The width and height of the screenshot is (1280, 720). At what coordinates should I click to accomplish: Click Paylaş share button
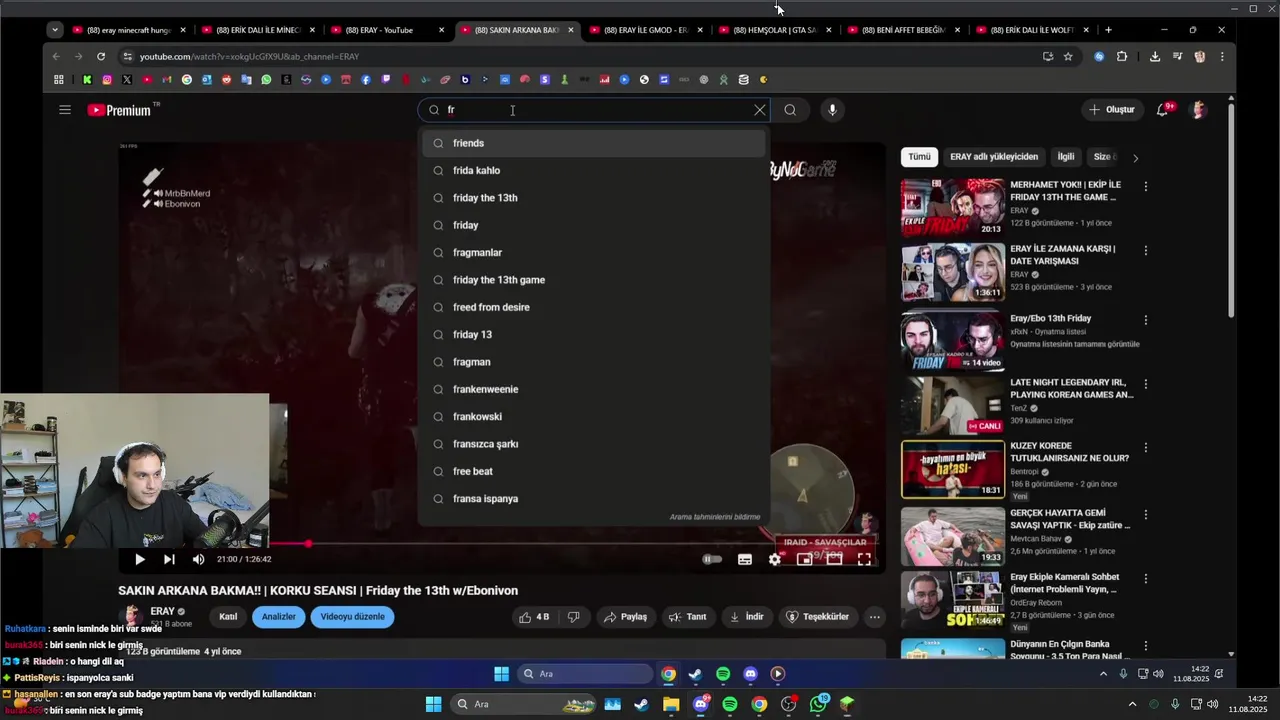[x=625, y=617]
